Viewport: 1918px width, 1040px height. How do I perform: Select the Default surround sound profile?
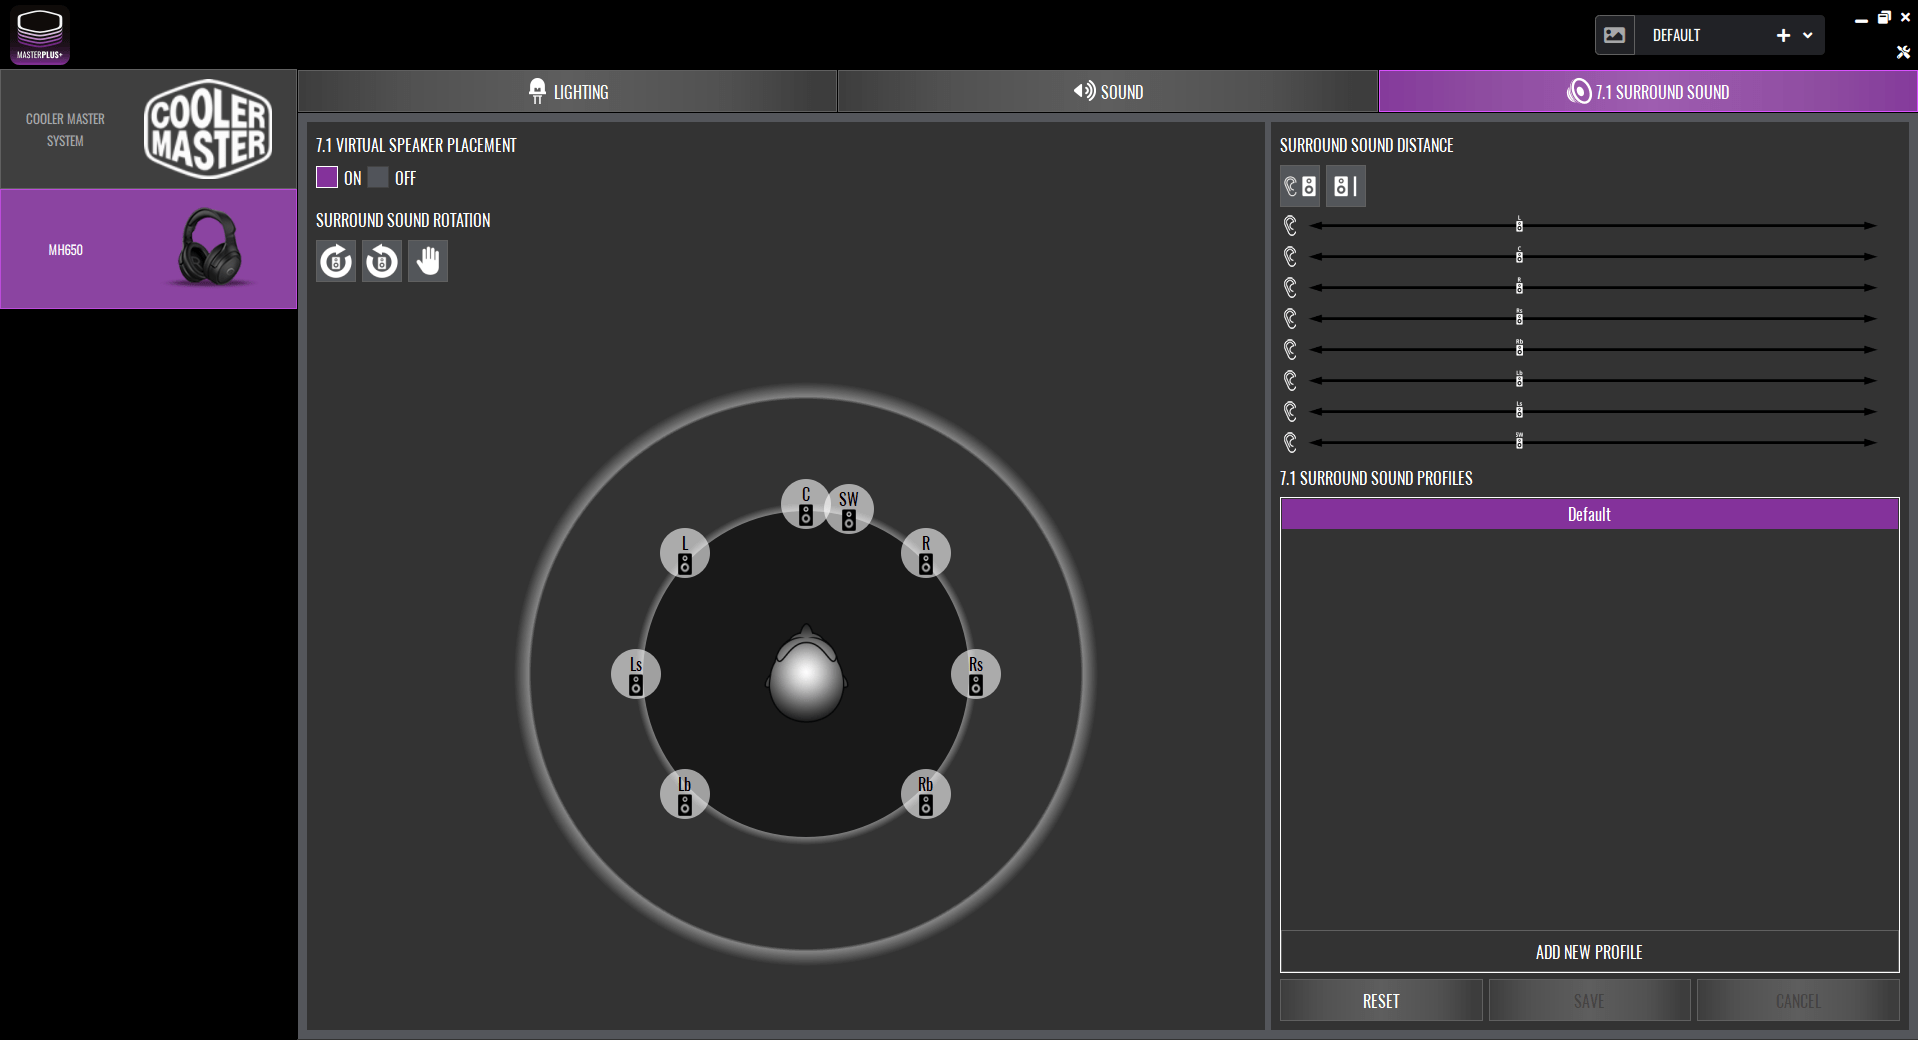(1588, 514)
